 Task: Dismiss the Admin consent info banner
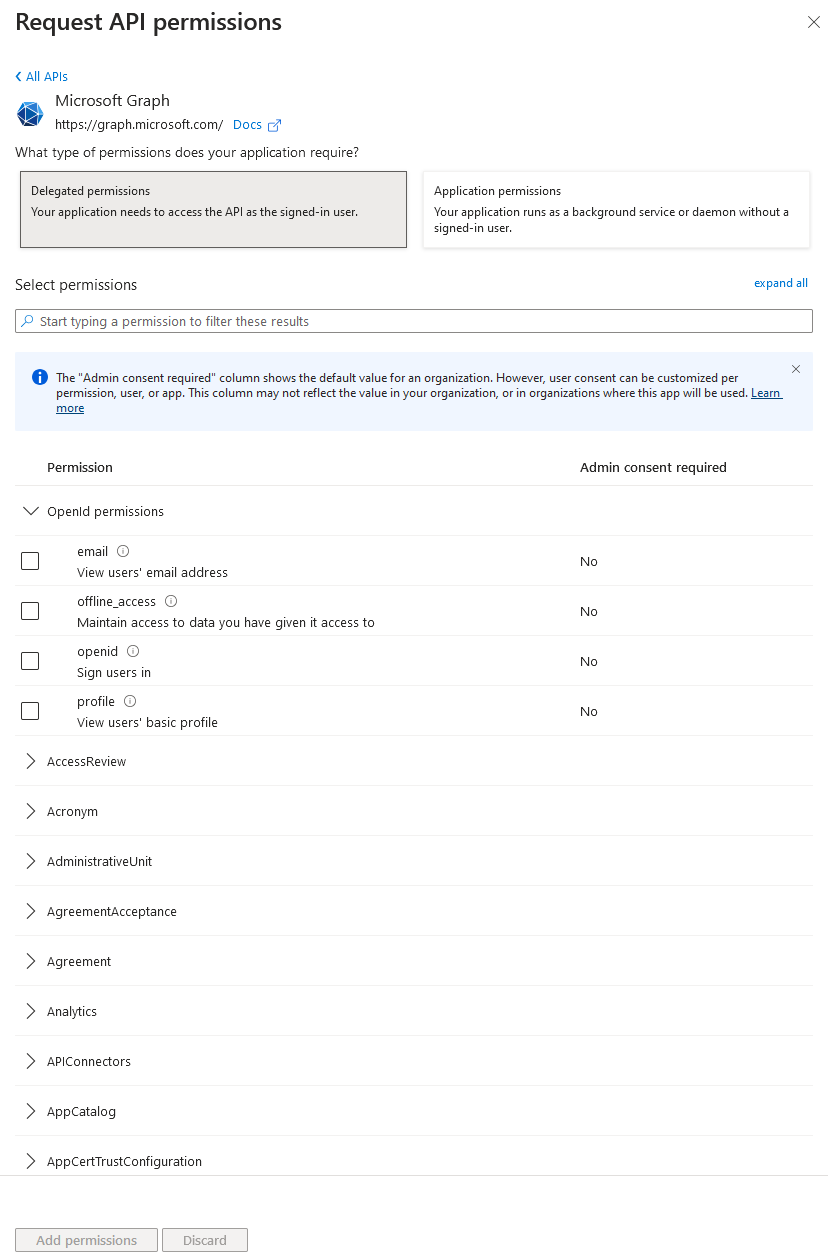pyautogui.click(x=796, y=369)
